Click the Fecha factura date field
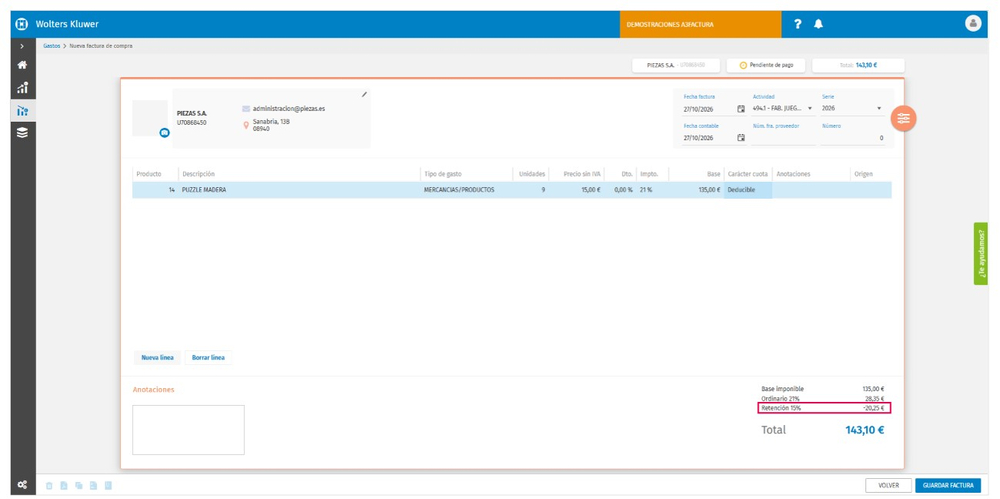The image size is (1000, 499). 709,109
